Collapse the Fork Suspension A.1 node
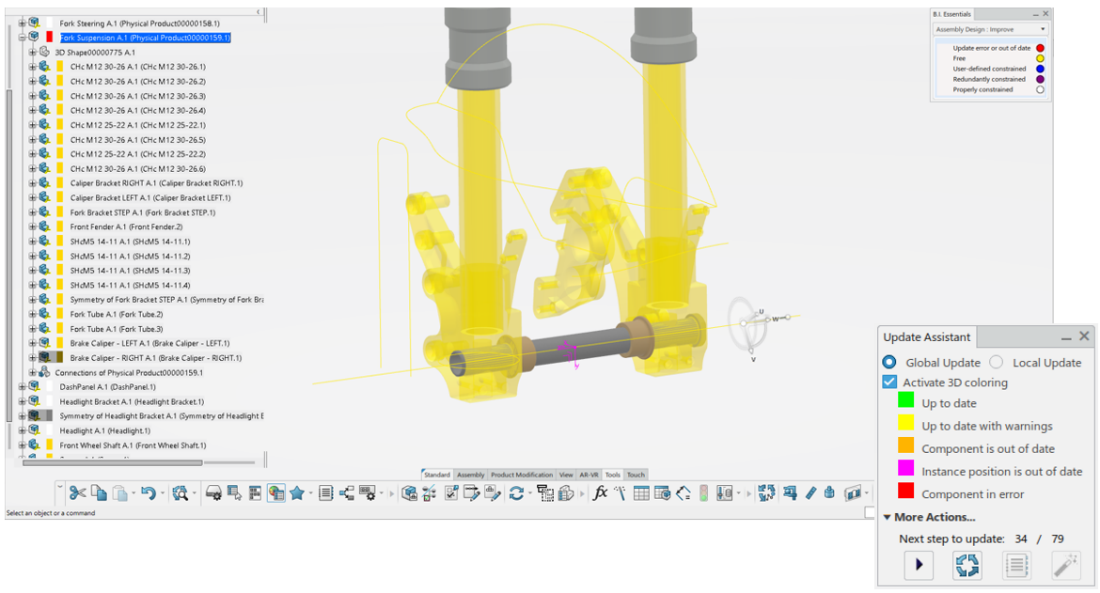The width and height of the screenshot is (1100, 593). pos(23,37)
